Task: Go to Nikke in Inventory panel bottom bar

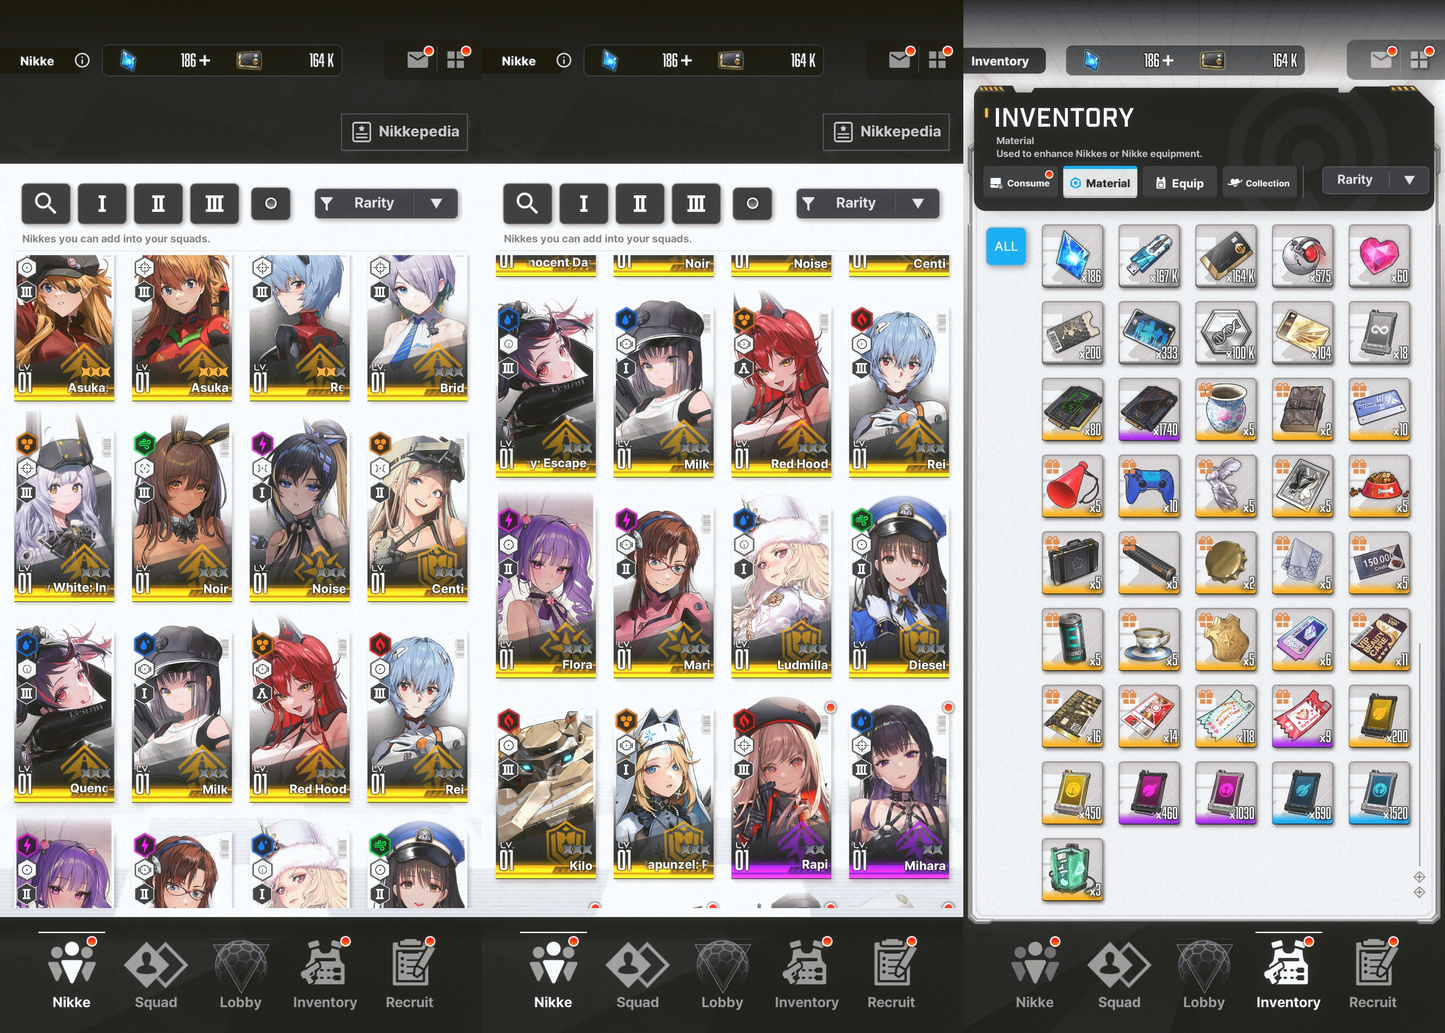Action: point(1035,974)
